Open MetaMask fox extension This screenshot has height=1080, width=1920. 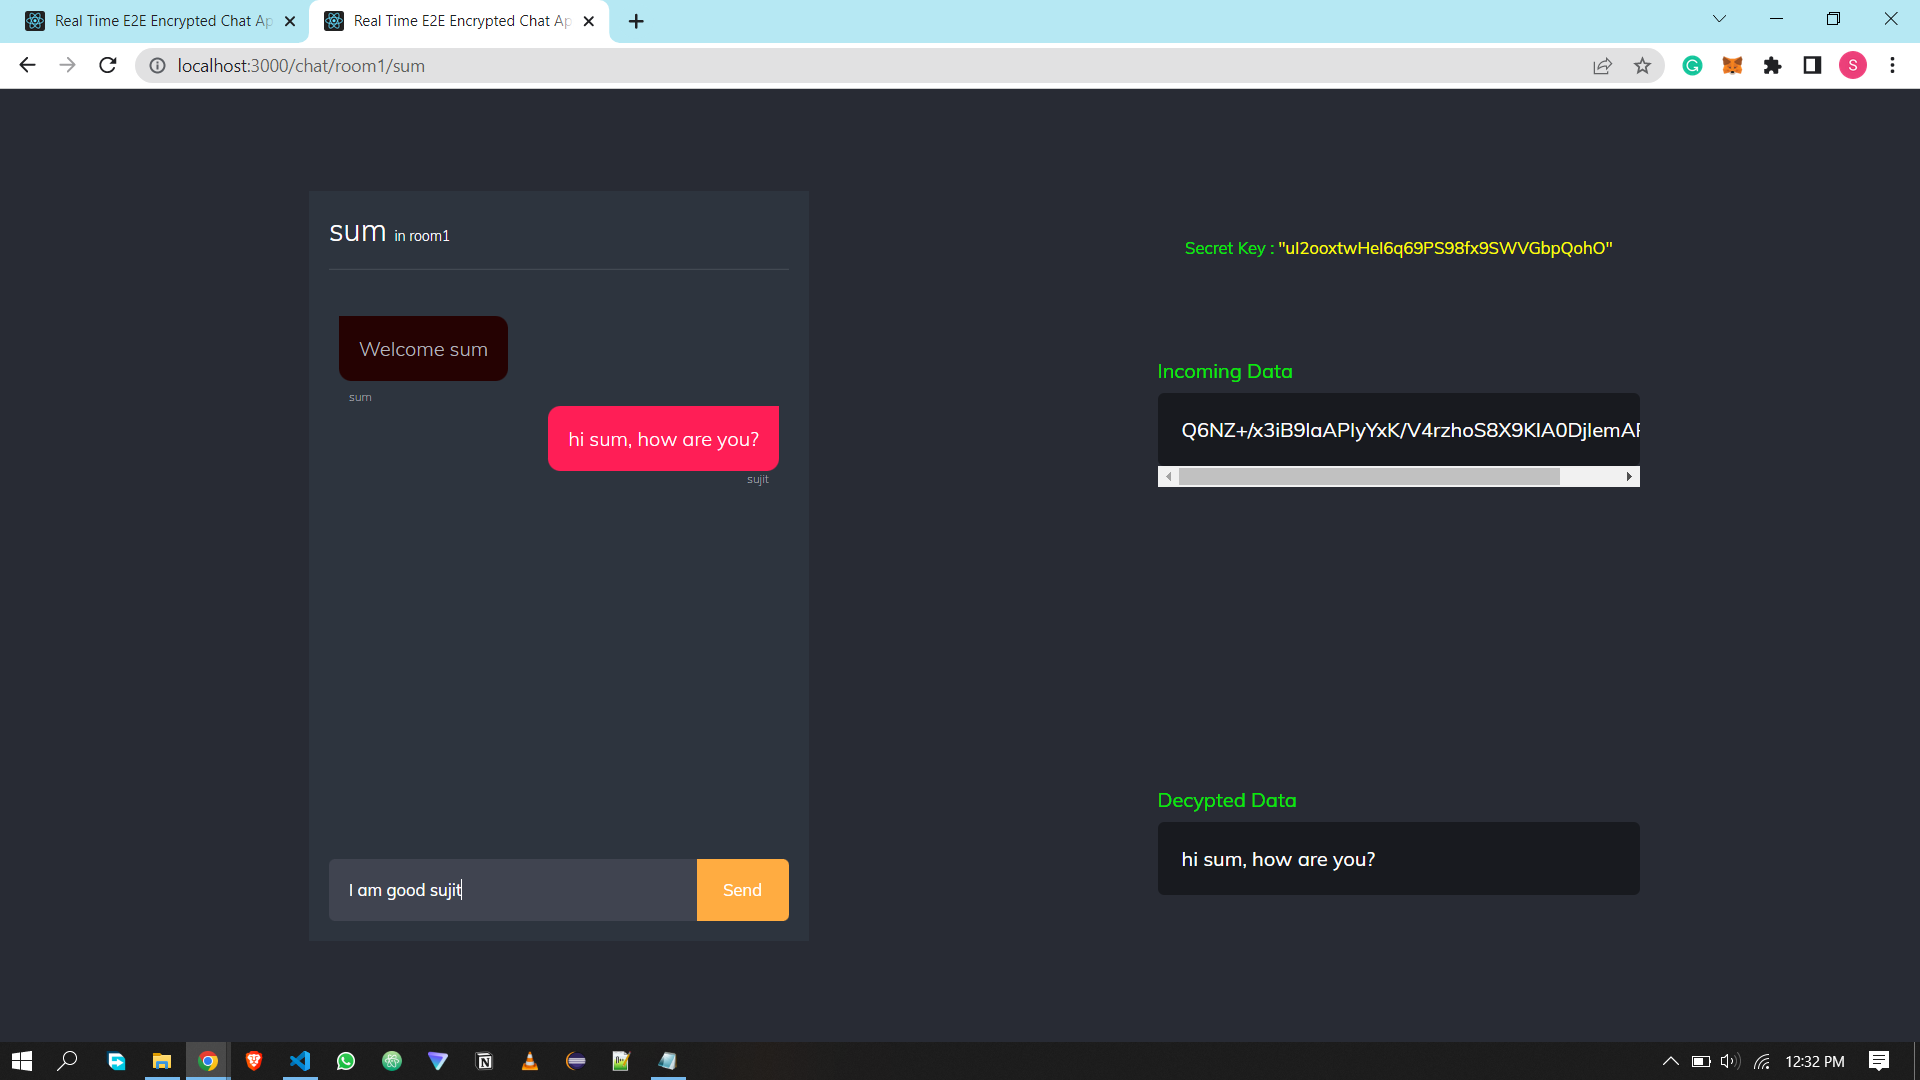click(x=1732, y=65)
